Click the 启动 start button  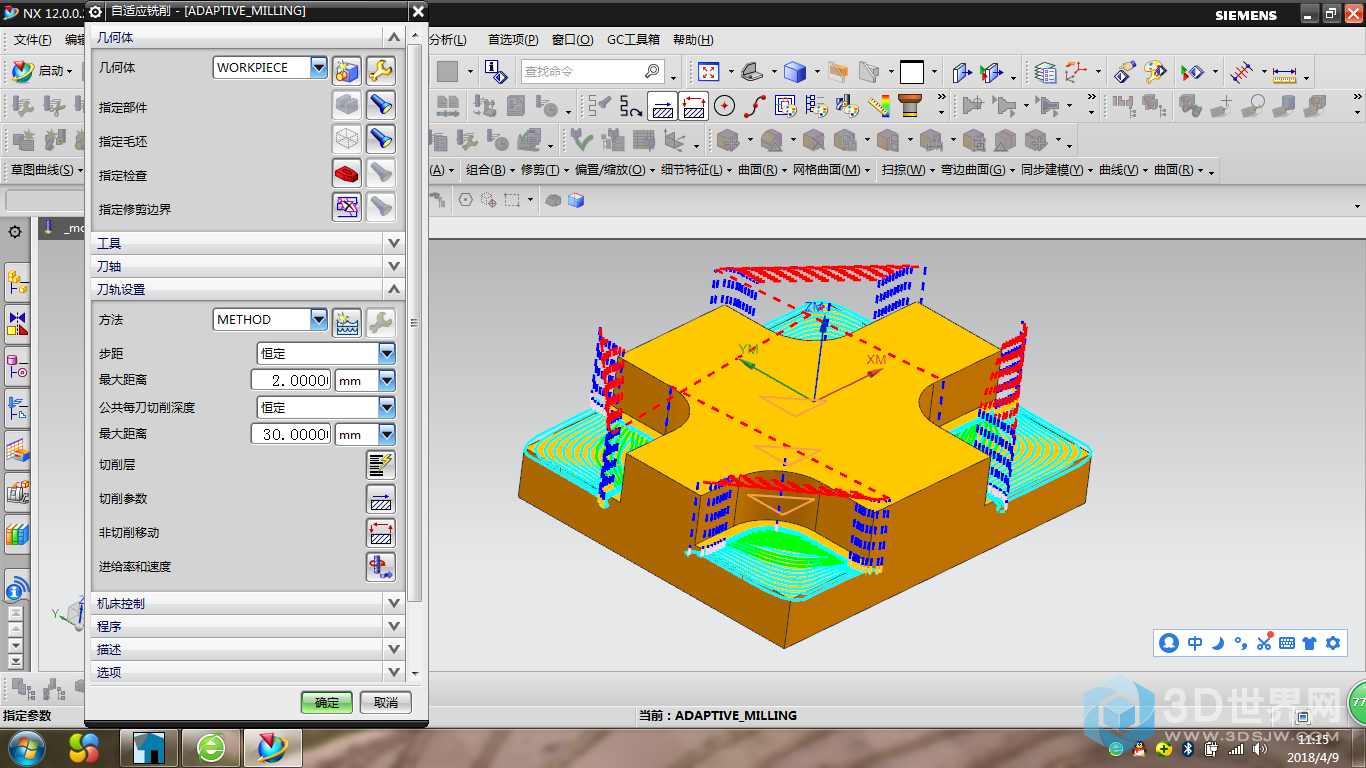pyautogui.click(x=41, y=71)
